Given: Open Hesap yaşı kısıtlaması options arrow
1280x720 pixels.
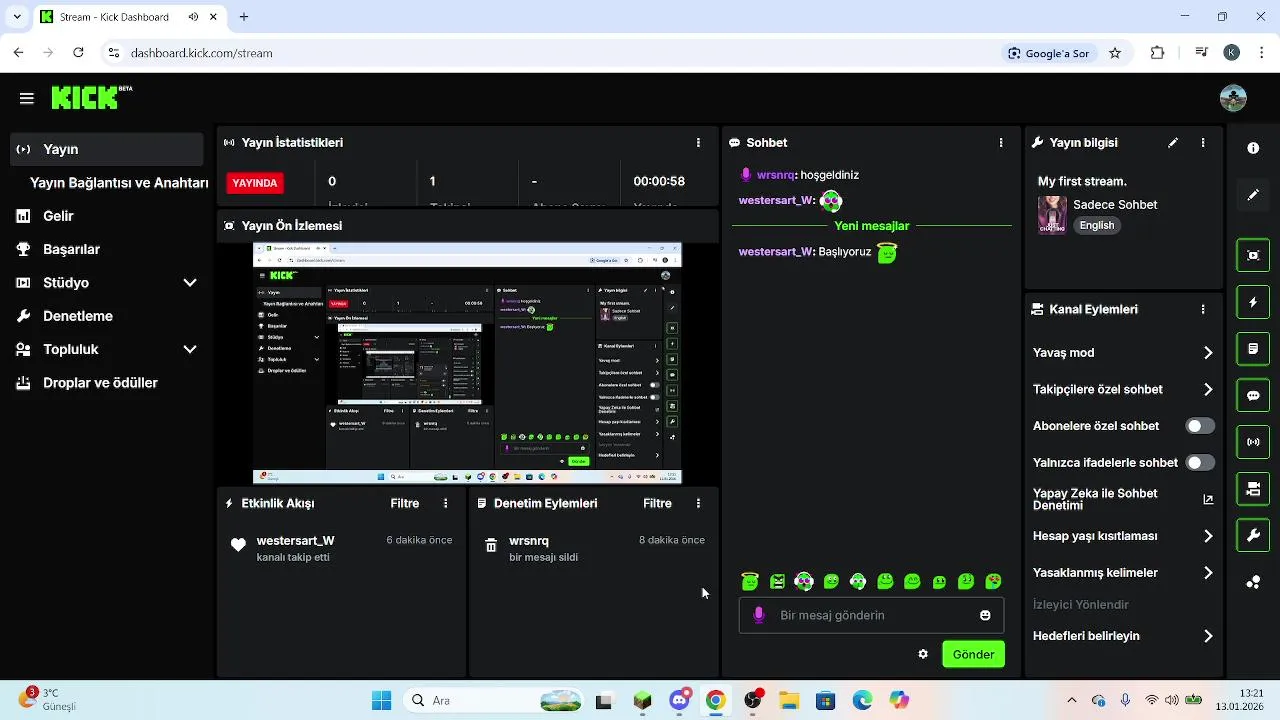Looking at the screenshot, I should tap(1208, 537).
